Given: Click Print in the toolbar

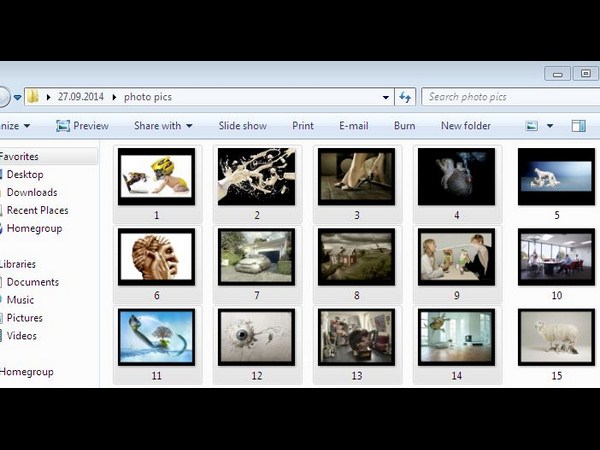Looking at the screenshot, I should coord(303,126).
